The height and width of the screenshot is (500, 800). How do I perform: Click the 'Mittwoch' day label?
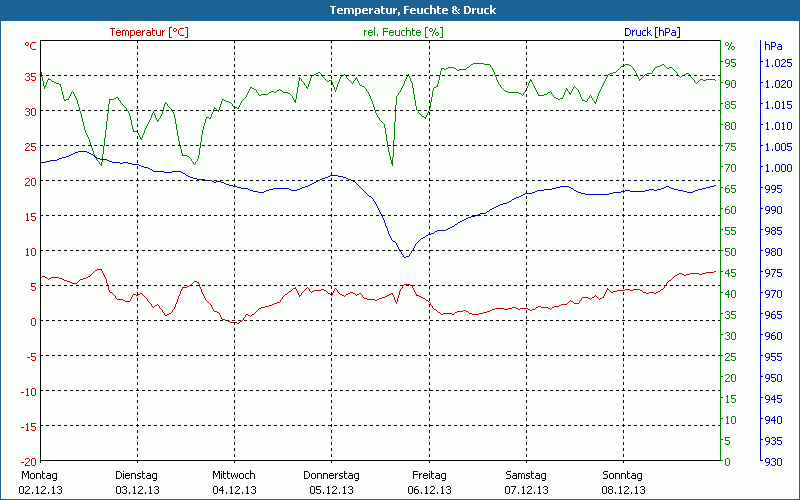point(234,475)
